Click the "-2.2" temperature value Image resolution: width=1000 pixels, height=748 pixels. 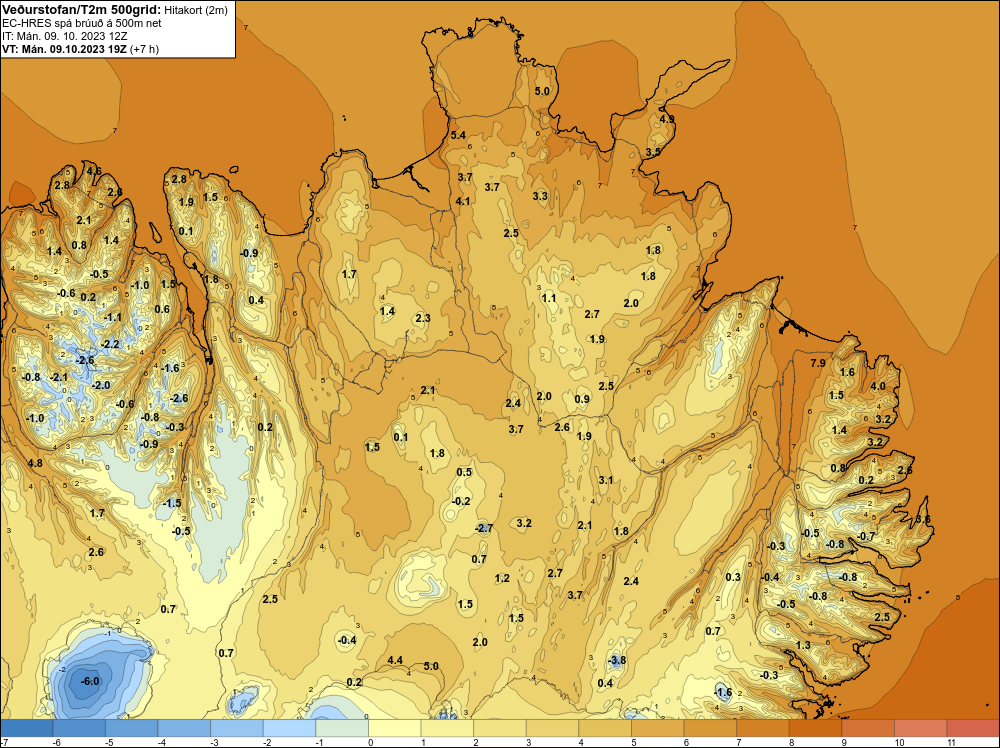point(110,344)
